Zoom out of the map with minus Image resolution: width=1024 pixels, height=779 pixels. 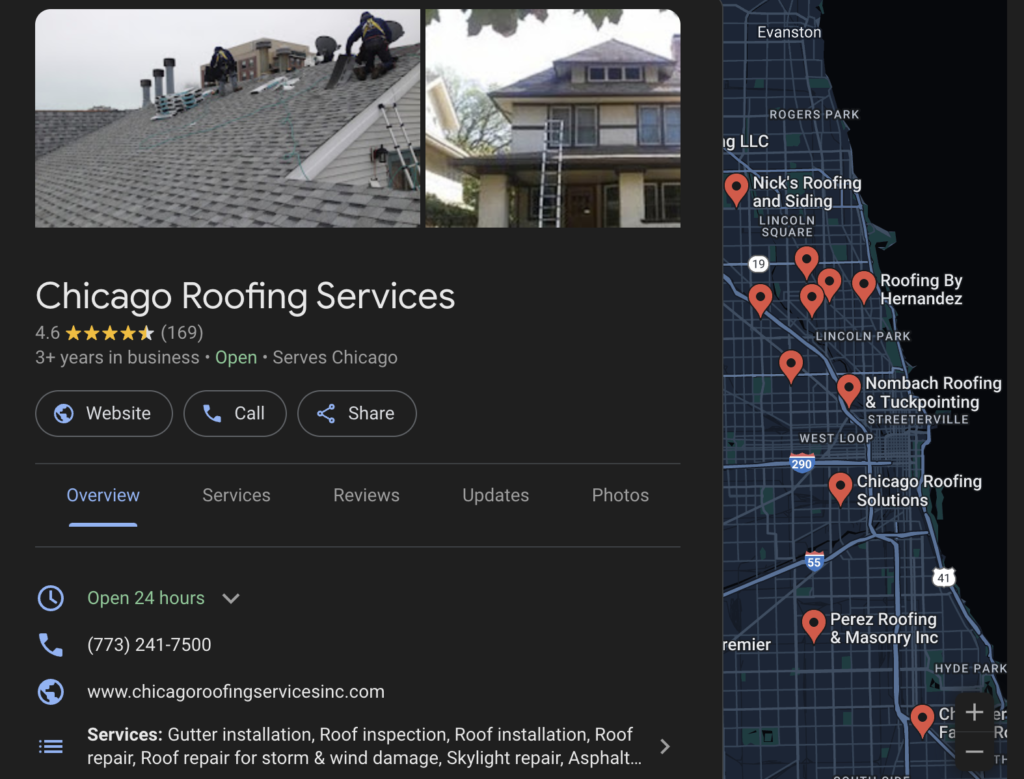tap(974, 752)
